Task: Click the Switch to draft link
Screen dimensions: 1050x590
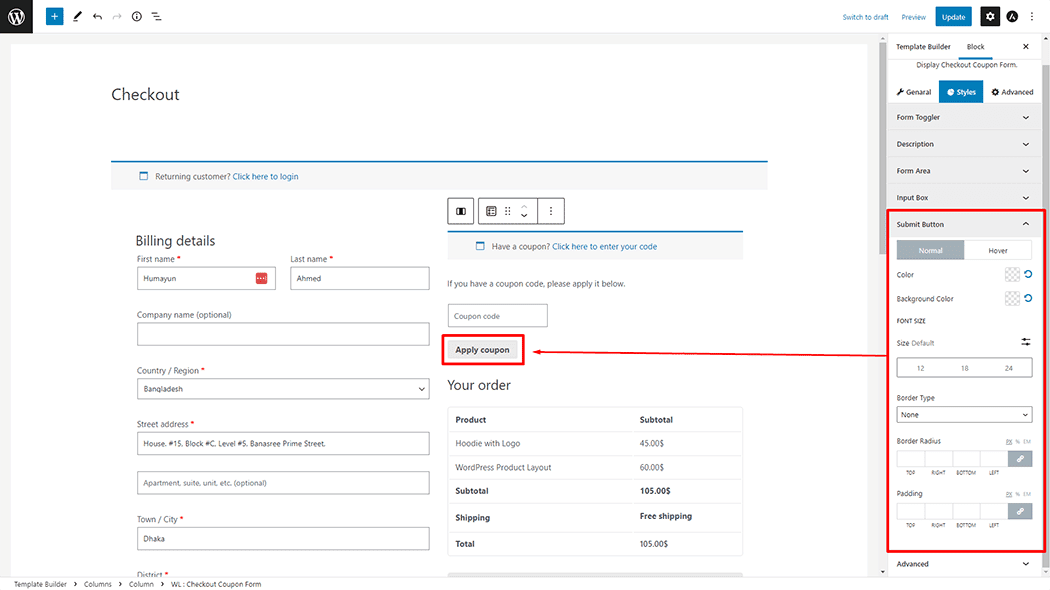Action: 865,17
